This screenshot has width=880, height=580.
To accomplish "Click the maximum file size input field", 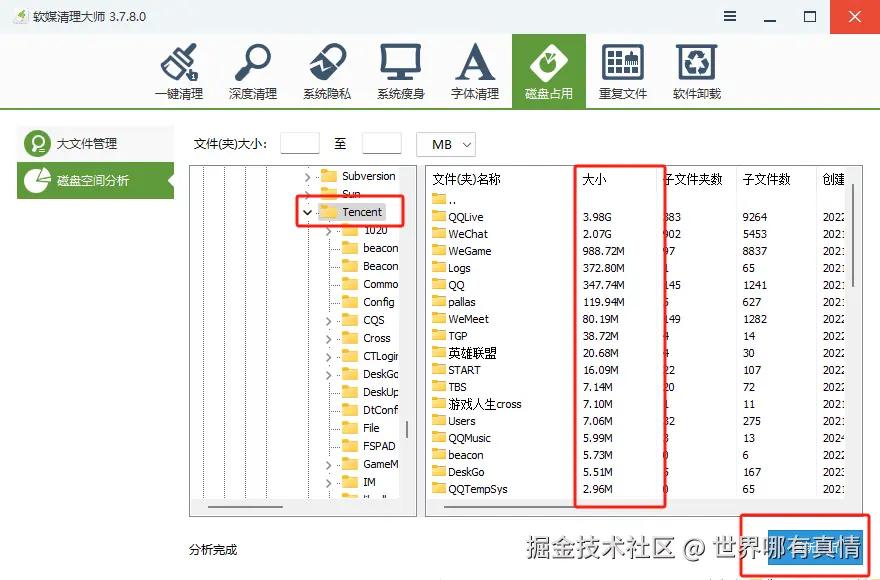I will 382,143.
